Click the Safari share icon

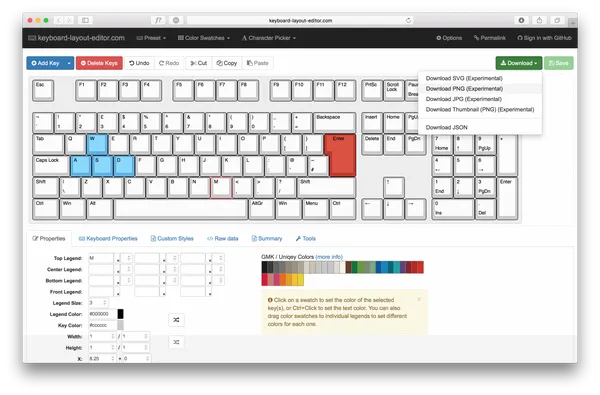[539, 20]
